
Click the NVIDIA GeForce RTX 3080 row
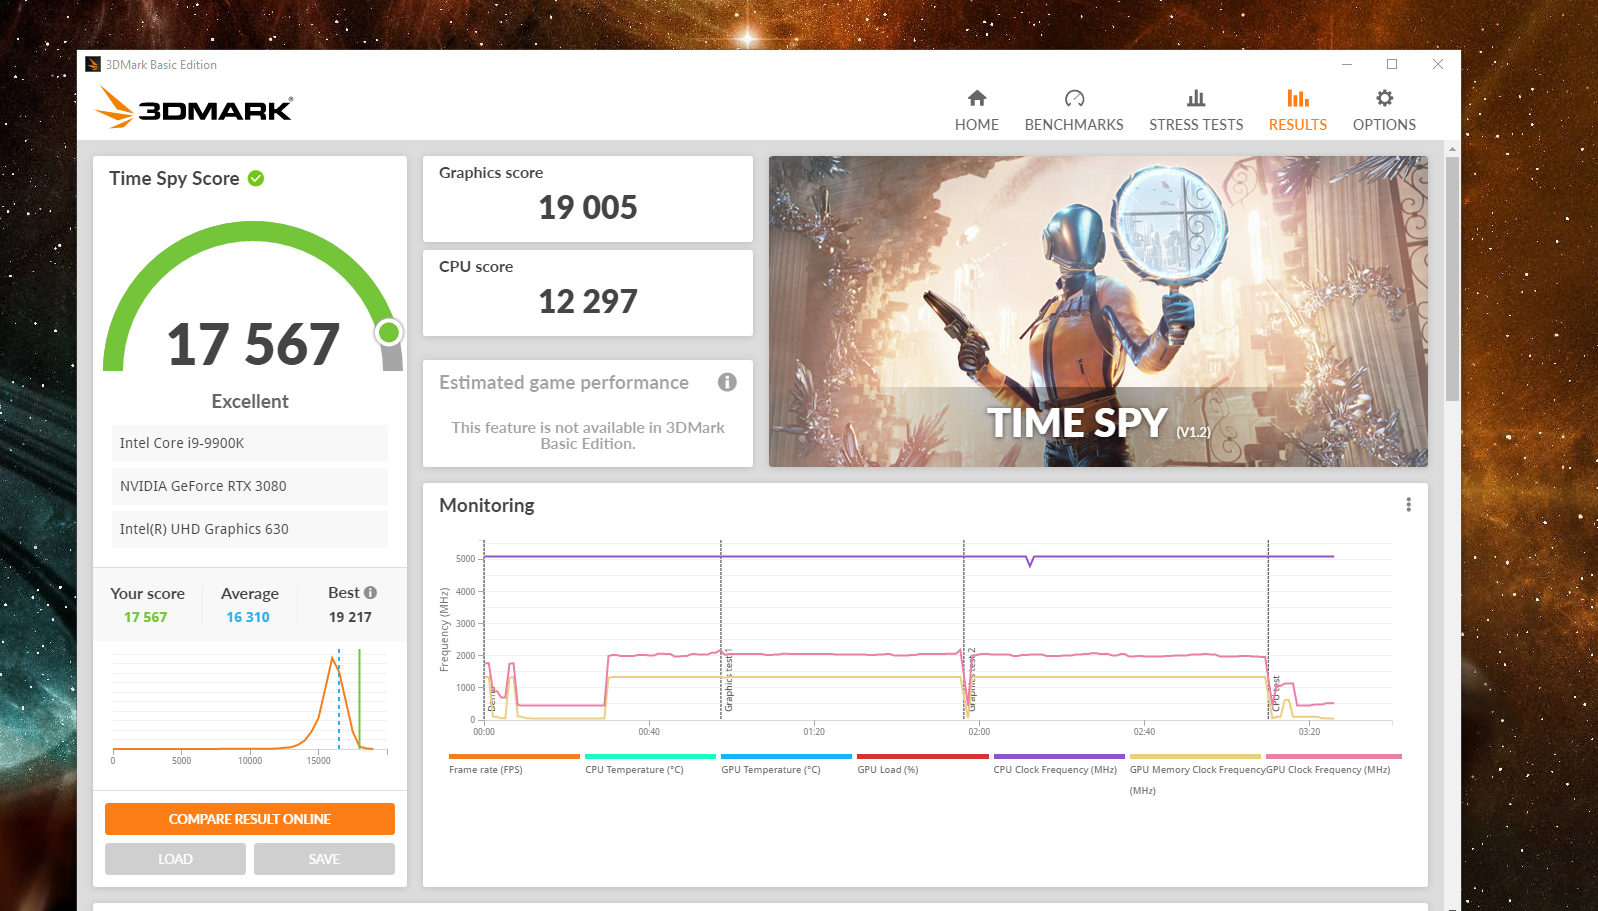250,486
